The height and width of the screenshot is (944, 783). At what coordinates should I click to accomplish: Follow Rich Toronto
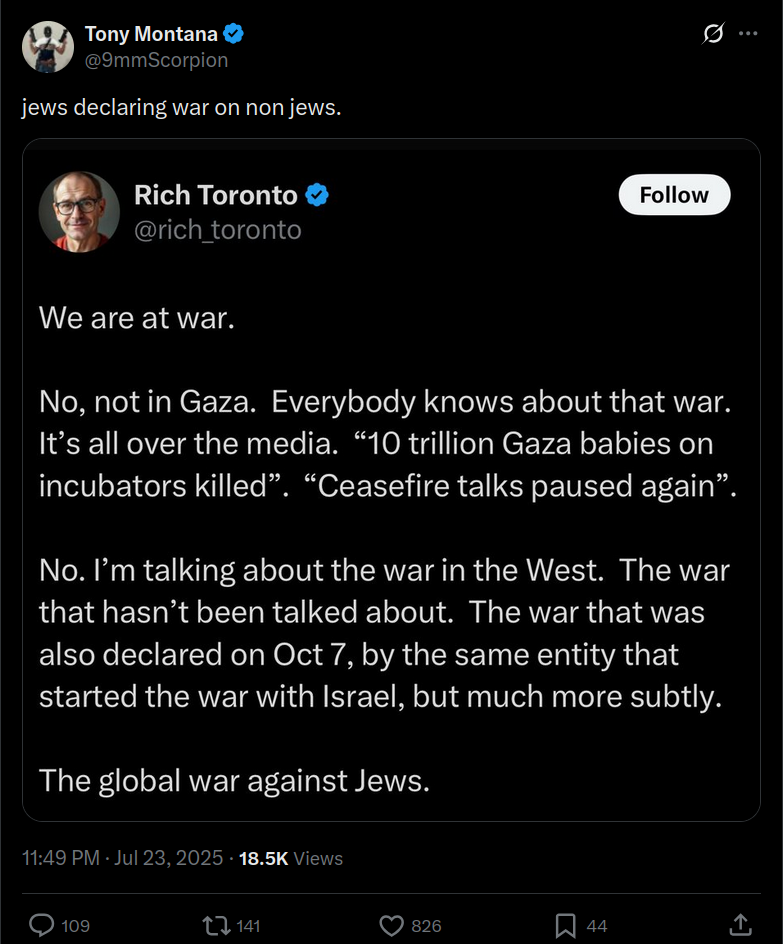(x=674, y=195)
